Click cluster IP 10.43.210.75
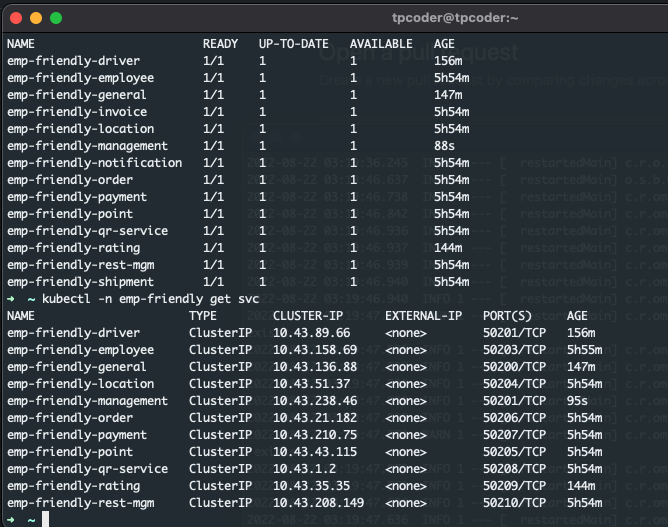This screenshot has width=668, height=527. [x=315, y=435]
